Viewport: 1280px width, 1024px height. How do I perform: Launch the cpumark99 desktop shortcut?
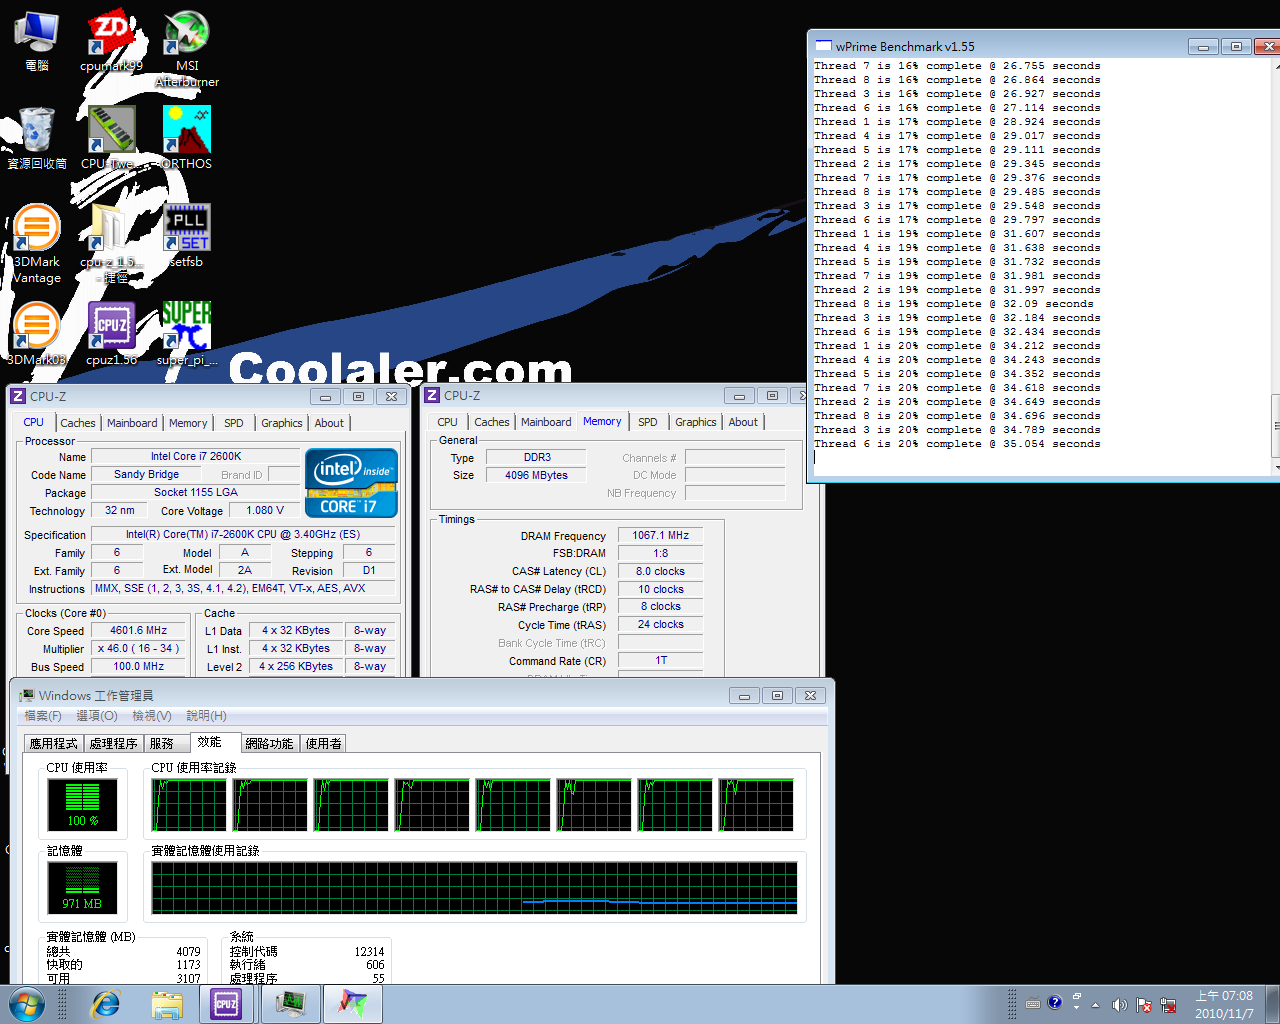pyautogui.click(x=111, y=42)
